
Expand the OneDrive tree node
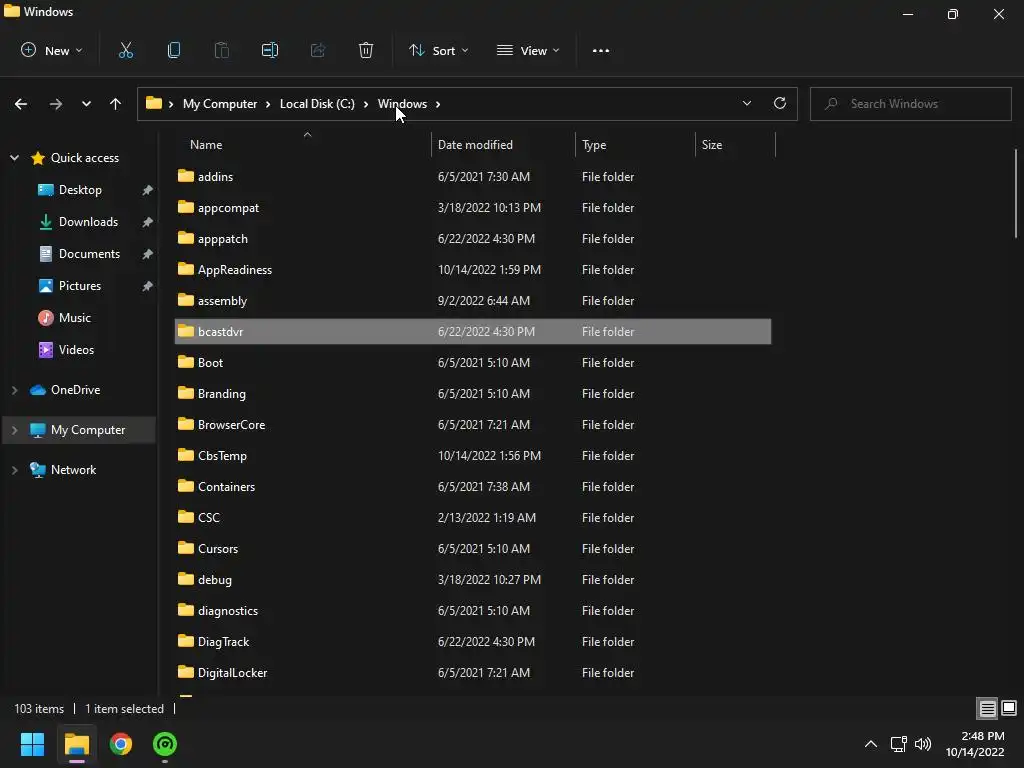coord(14,390)
